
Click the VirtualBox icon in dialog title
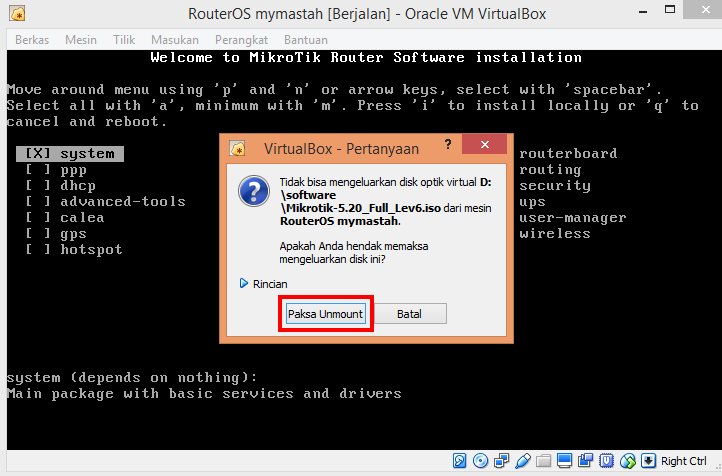pyautogui.click(x=238, y=148)
